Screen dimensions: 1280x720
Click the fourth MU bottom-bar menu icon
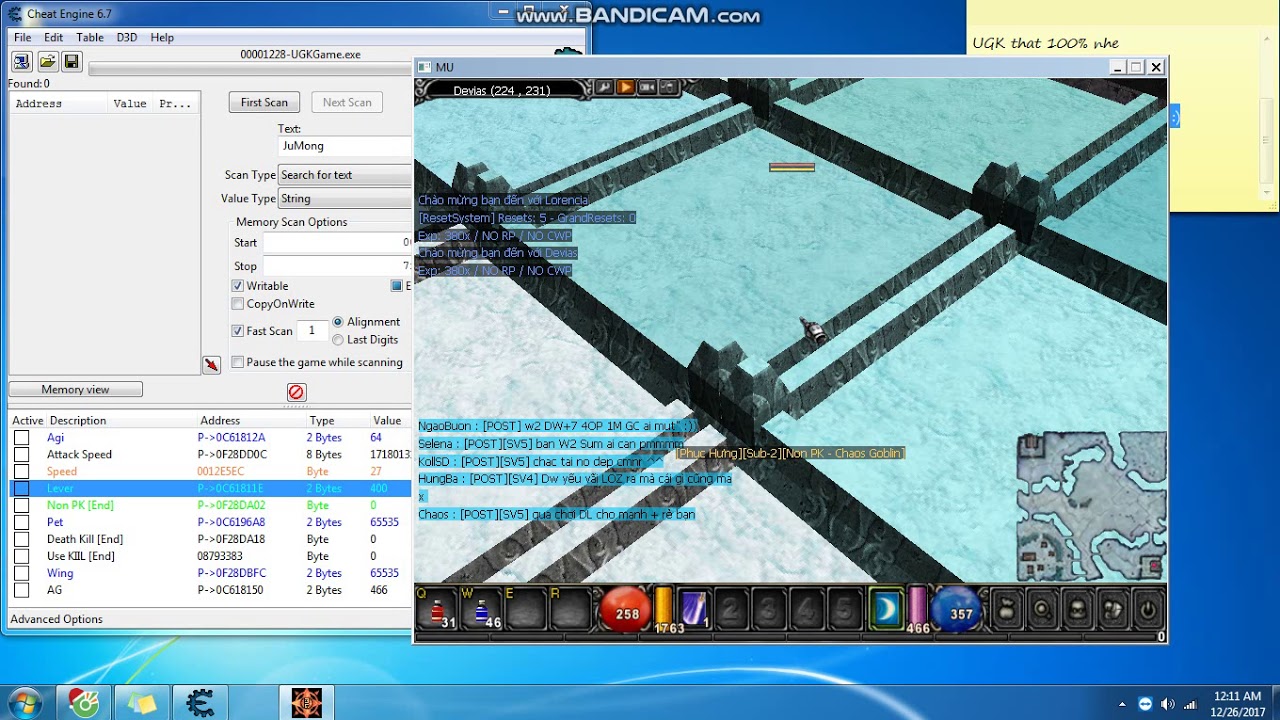tap(1112, 609)
